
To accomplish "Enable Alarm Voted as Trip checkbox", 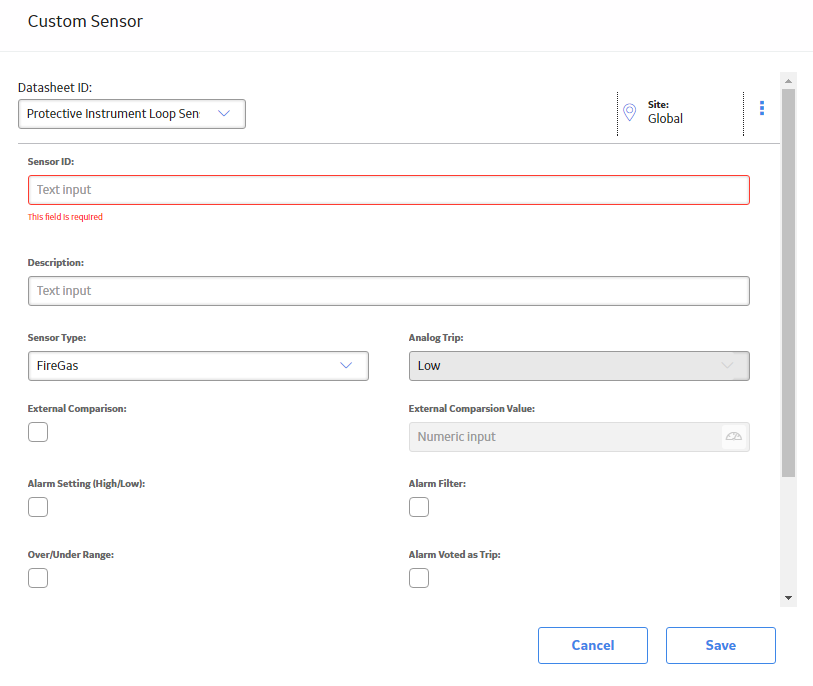I will pos(419,578).
